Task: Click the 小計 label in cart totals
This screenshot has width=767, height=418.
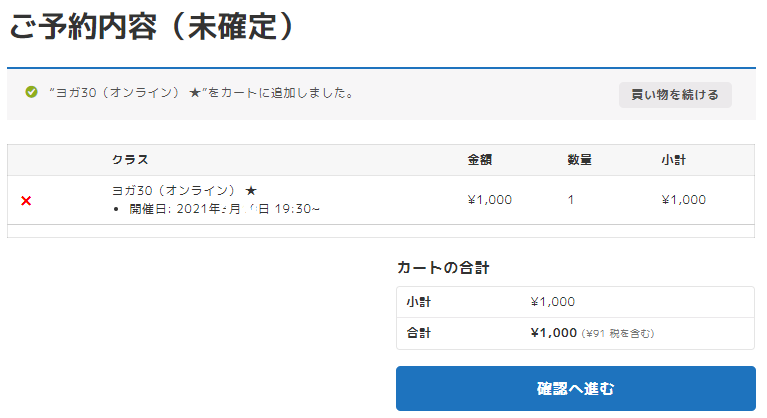Action: (x=418, y=302)
